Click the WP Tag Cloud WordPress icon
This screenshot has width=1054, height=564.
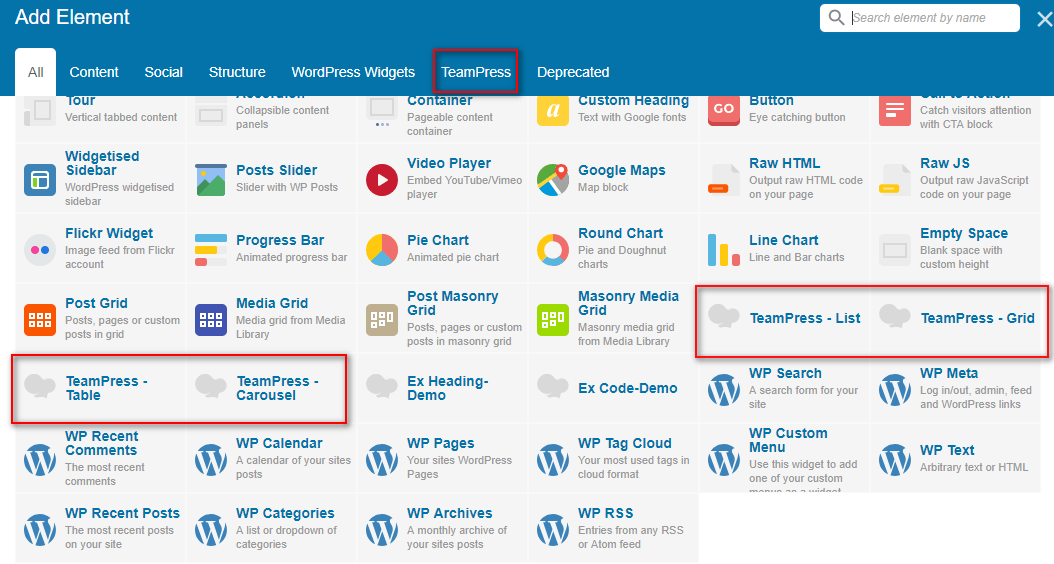(553, 459)
